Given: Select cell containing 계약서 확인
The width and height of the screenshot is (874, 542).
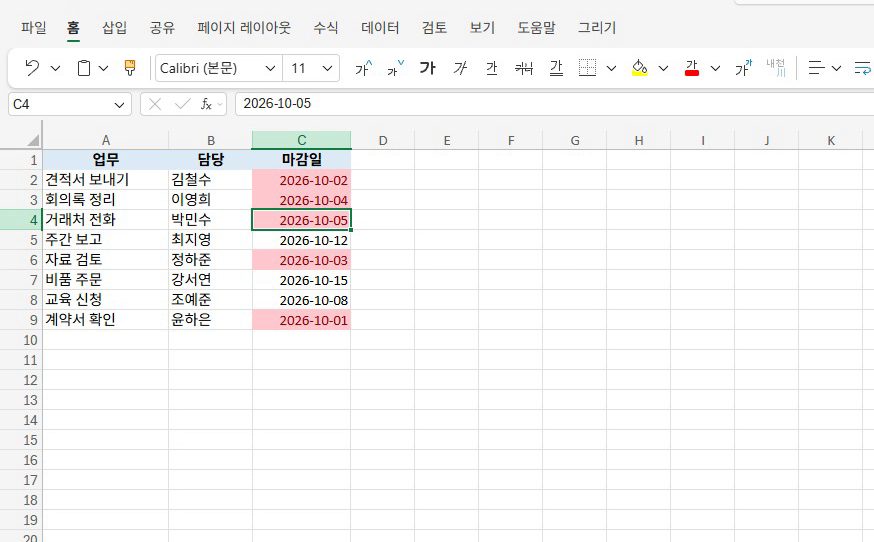Looking at the screenshot, I should 105,320.
